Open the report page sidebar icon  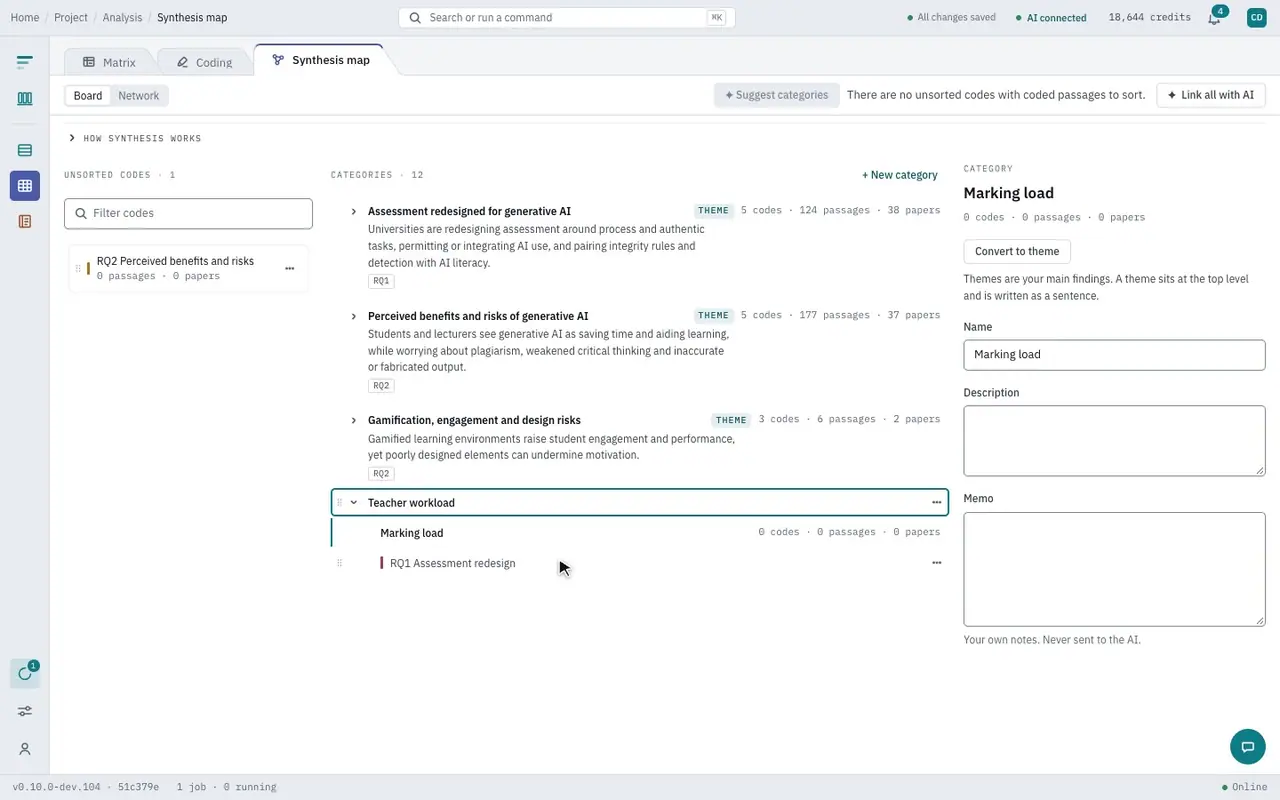(25, 221)
